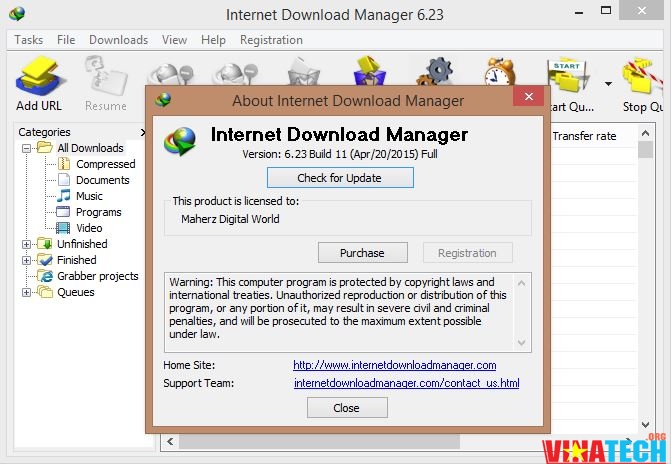The width and height of the screenshot is (671, 464).
Task: Select the Compressed category icon
Action: click(x=63, y=164)
